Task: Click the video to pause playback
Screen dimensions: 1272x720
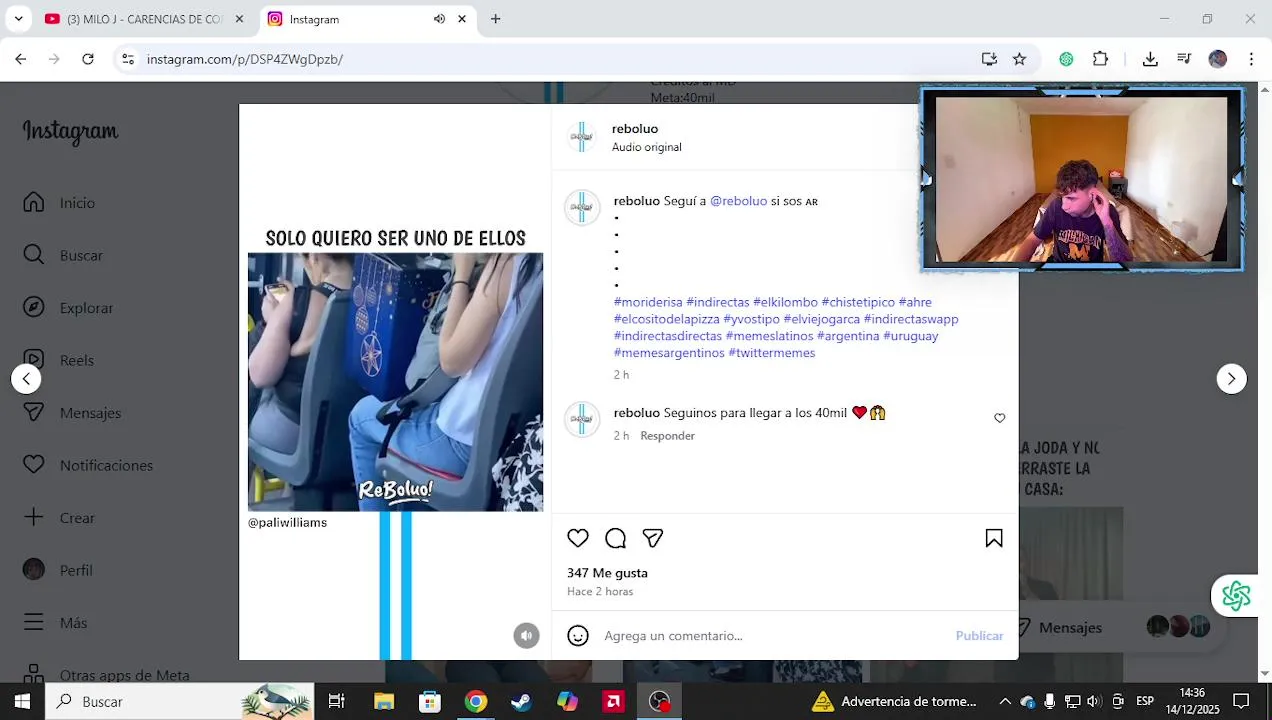Action: 395,382
